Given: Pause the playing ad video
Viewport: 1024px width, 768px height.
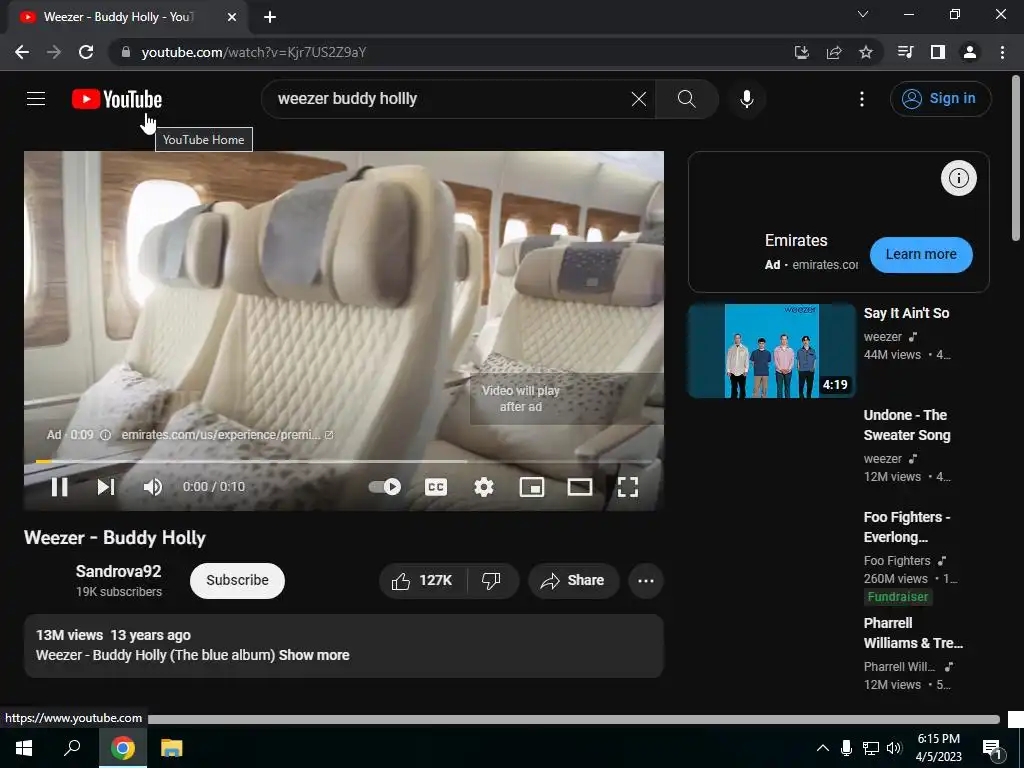Looking at the screenshot, I should 59,487.
